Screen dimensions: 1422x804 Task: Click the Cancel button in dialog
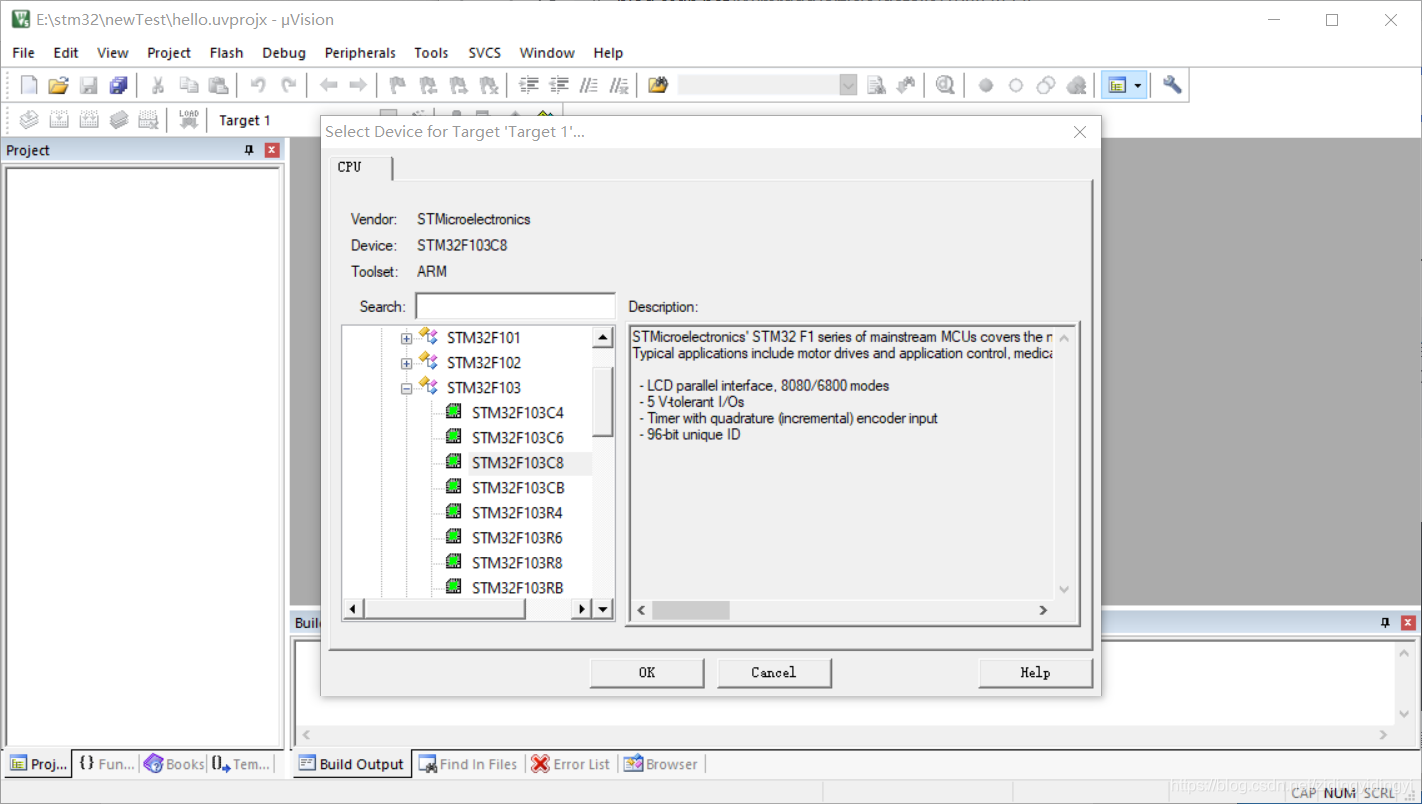coord(774,673)
